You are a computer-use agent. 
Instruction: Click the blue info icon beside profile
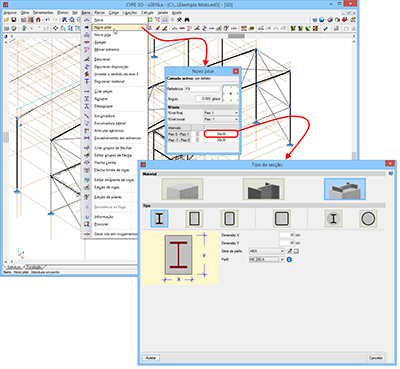(x=289, y=259)
